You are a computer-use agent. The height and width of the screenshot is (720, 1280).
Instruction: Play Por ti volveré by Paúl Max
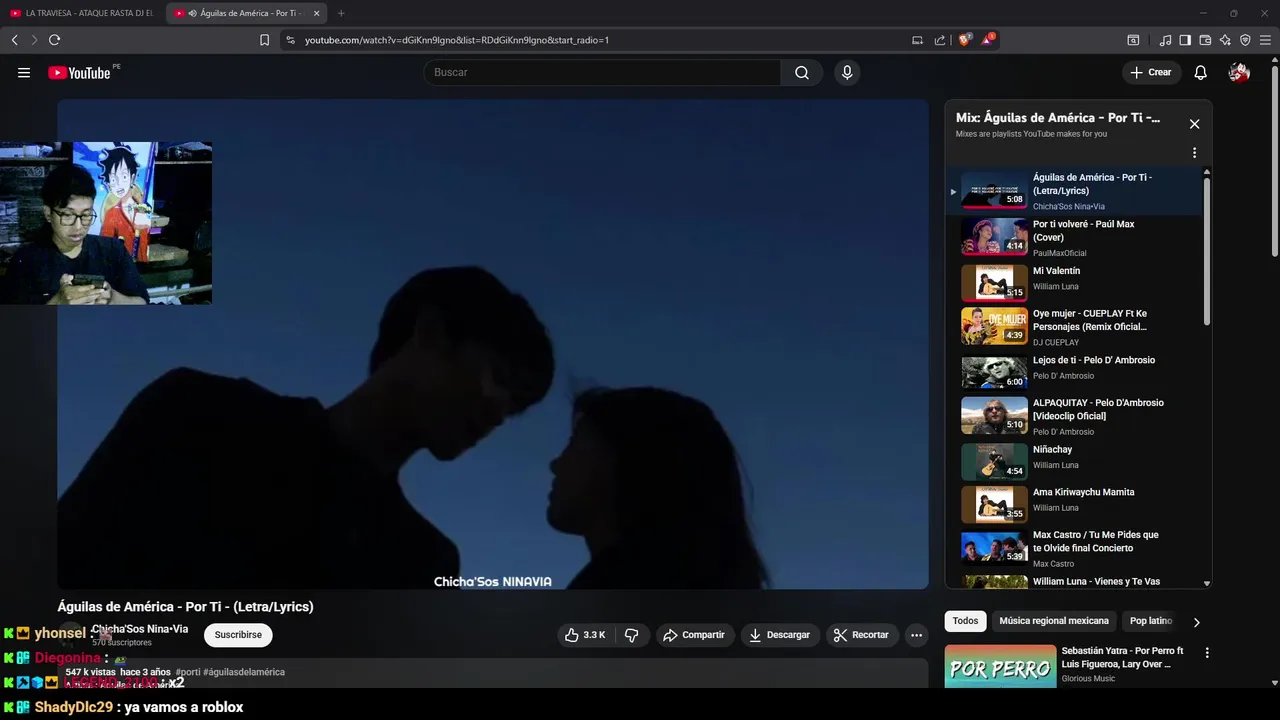pos(1075,238)
